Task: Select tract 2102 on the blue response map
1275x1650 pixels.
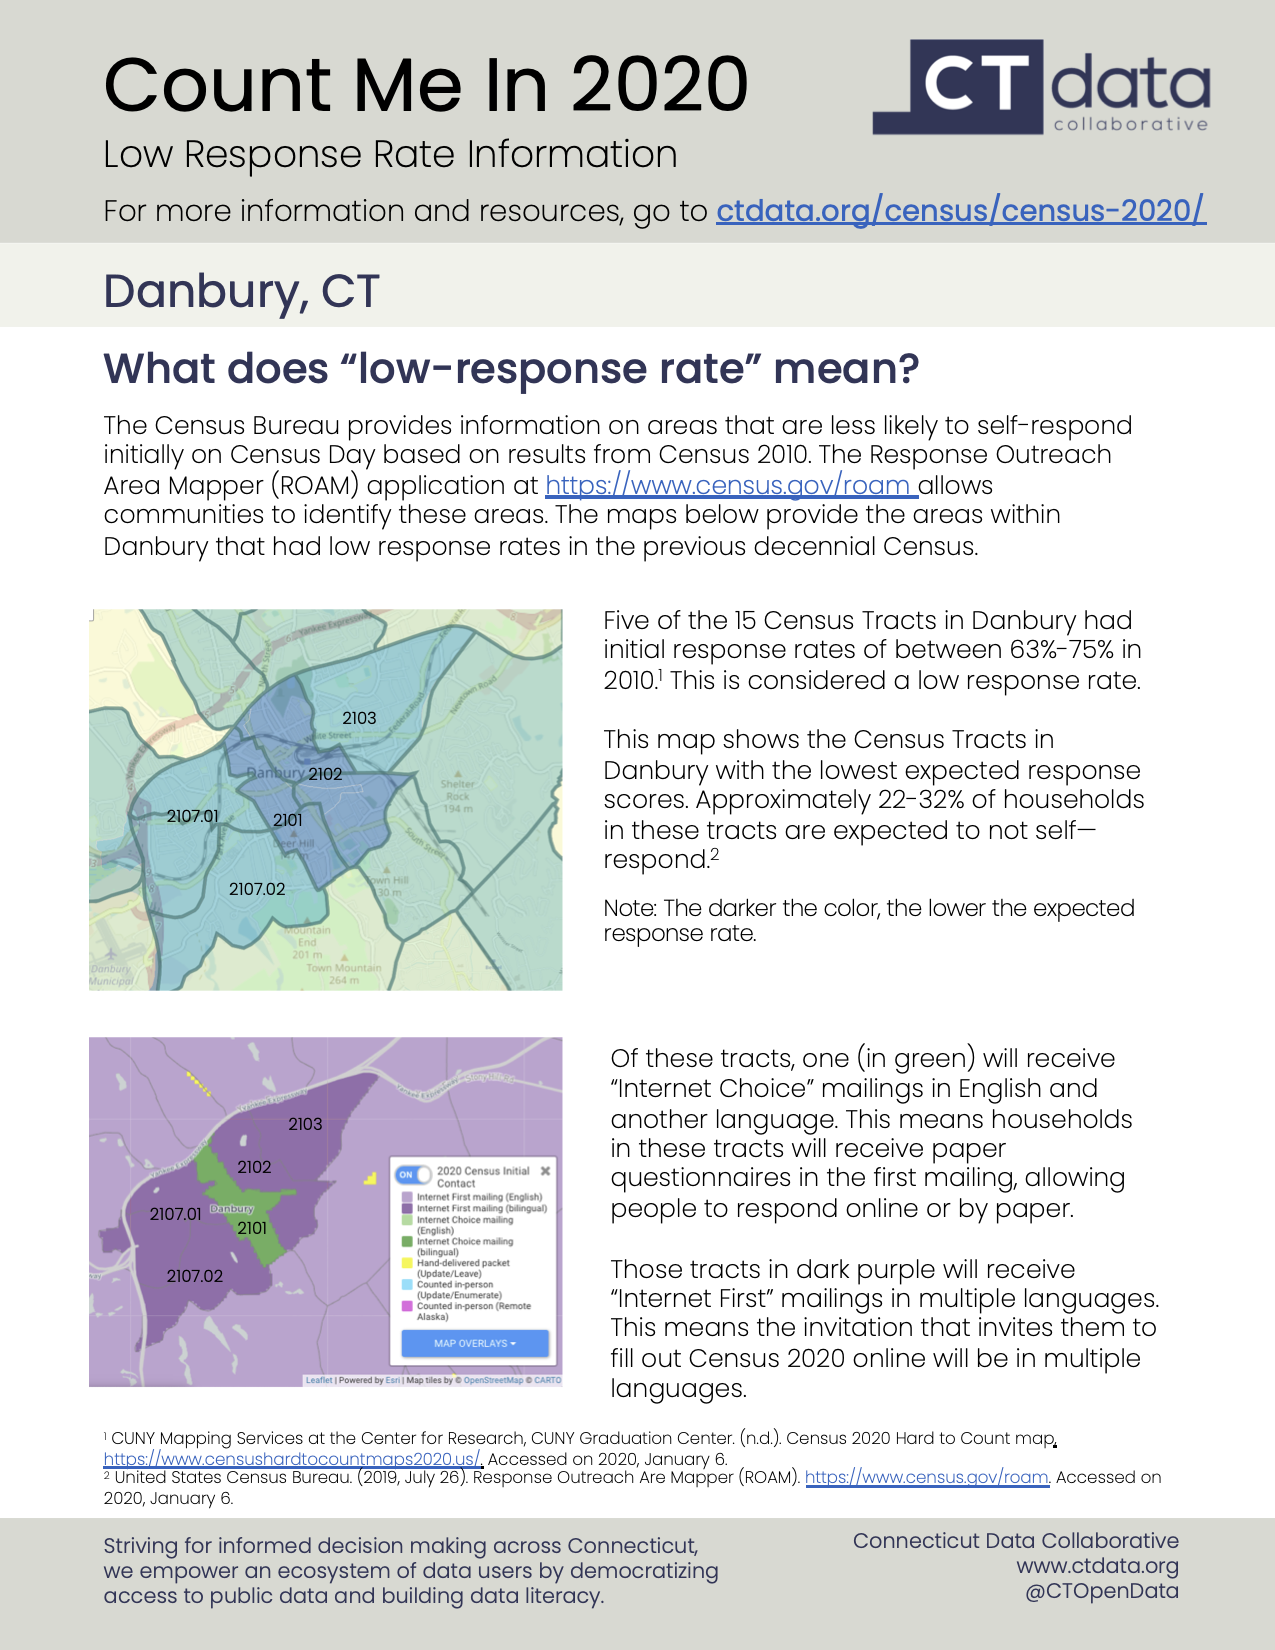Action: tap(325, 774)
